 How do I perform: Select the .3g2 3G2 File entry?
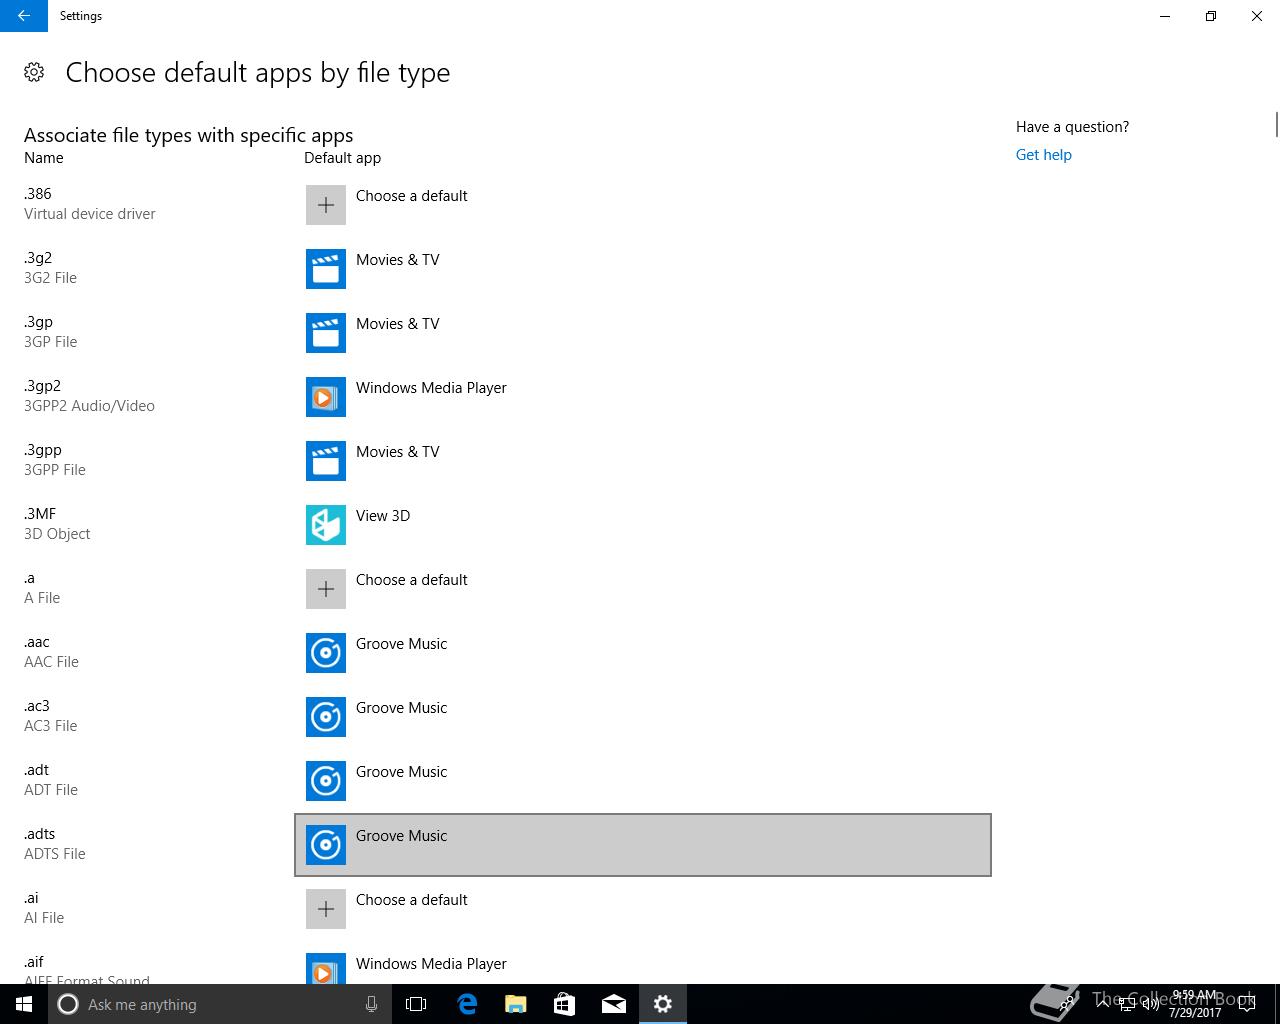point(50,268)
